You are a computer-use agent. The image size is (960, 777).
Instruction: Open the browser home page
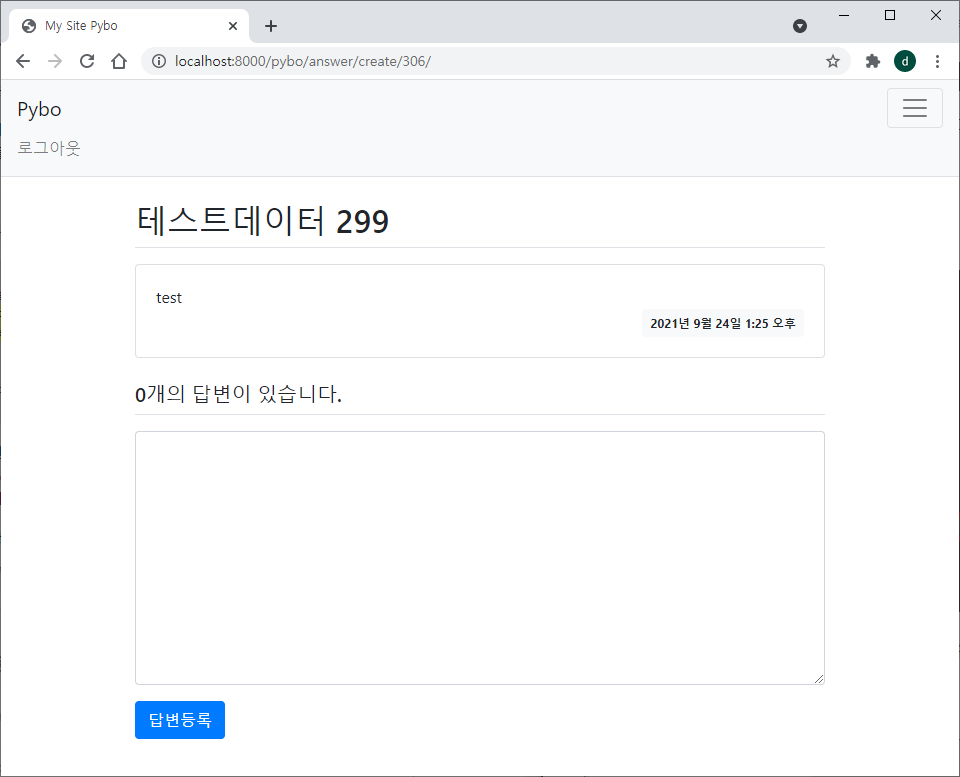pyautogui.click(x=119, y=61)
